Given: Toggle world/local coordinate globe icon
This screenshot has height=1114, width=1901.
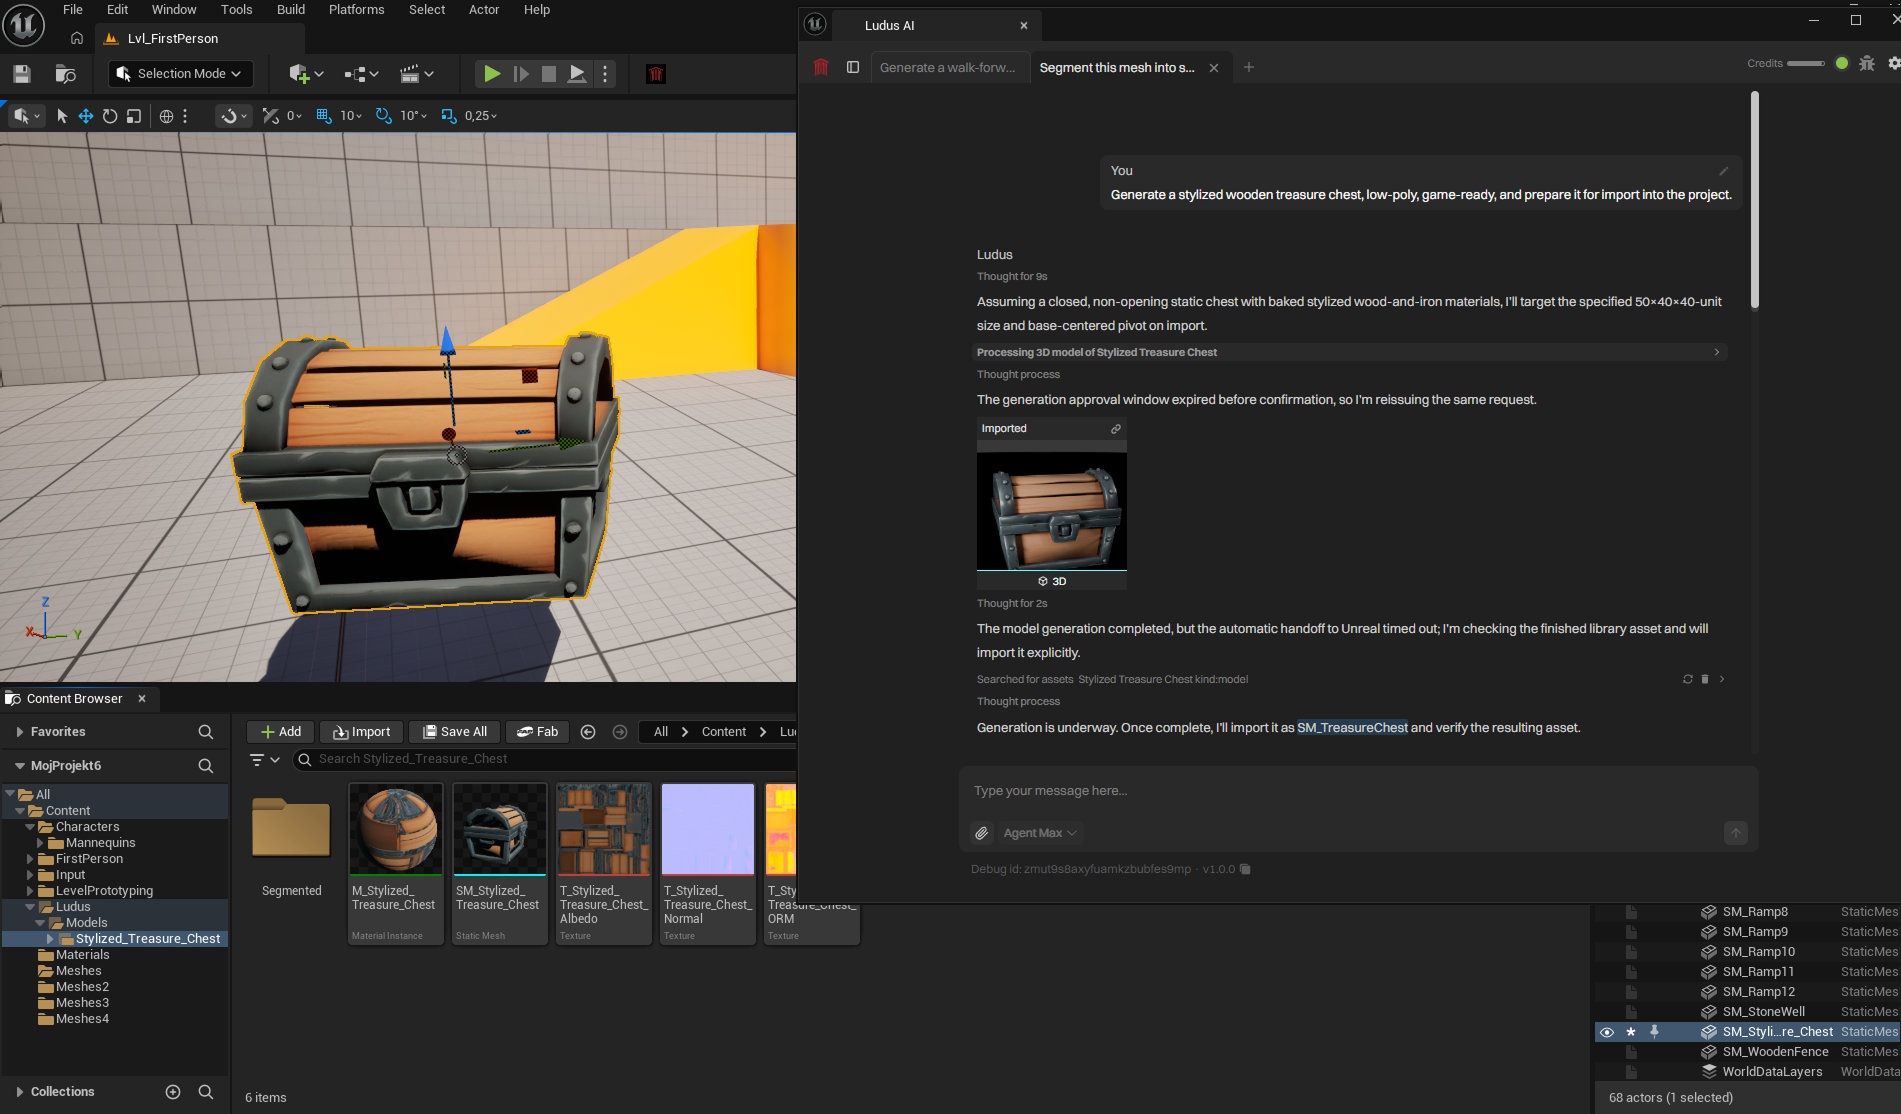Looking at the screenshot, I should (x=166, y=116).
